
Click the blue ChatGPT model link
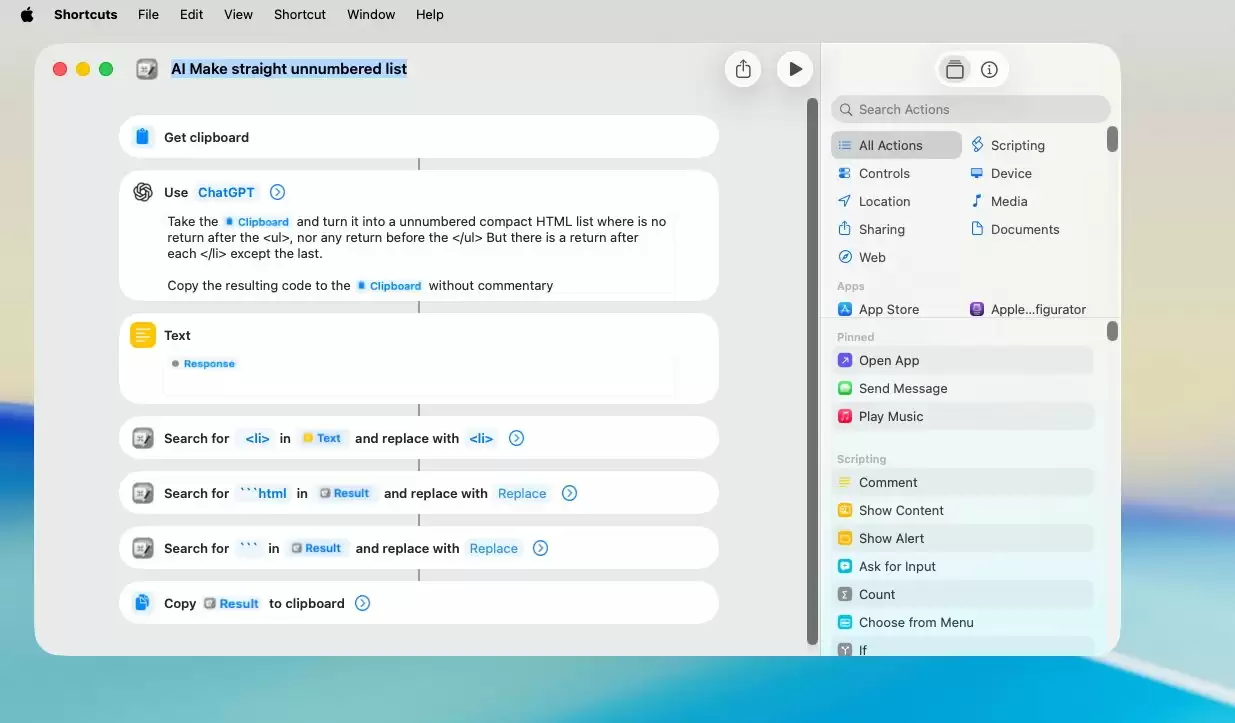point(224,192)
